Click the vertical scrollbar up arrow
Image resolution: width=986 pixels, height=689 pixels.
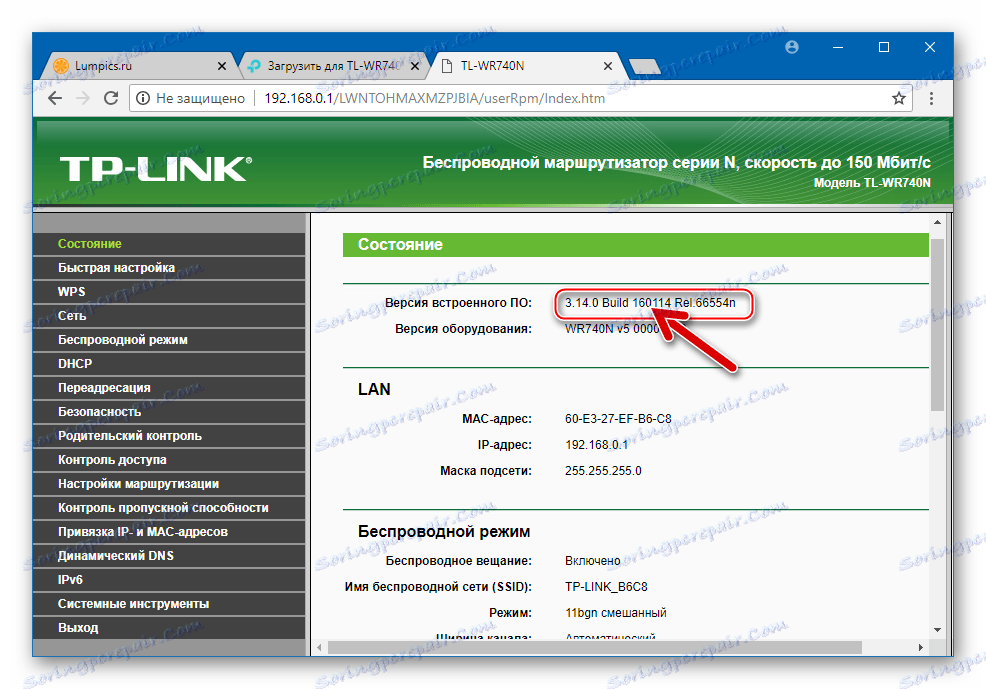(x=937, y=223)
